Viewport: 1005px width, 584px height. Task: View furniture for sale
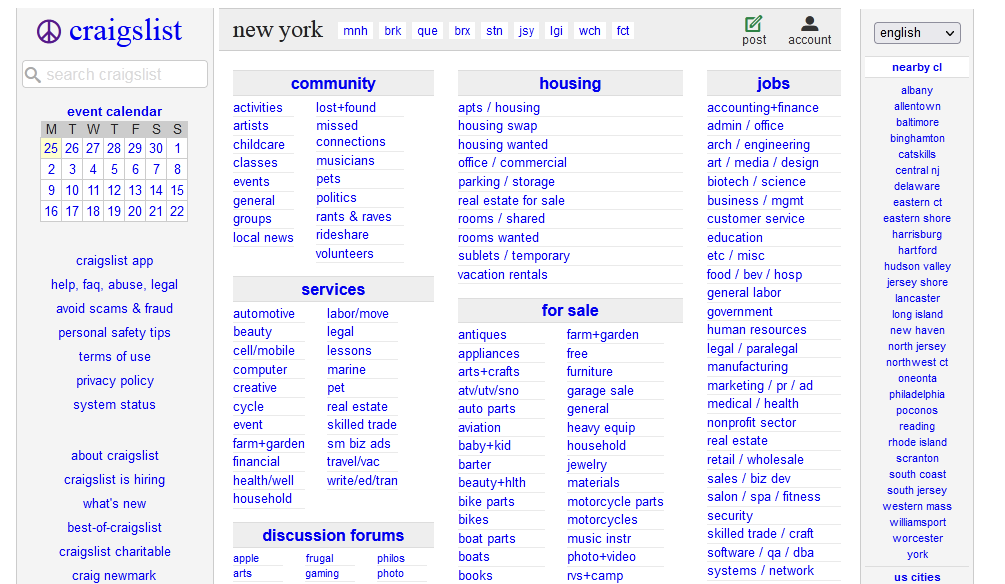pyautogui.click(x=590, y=372)
